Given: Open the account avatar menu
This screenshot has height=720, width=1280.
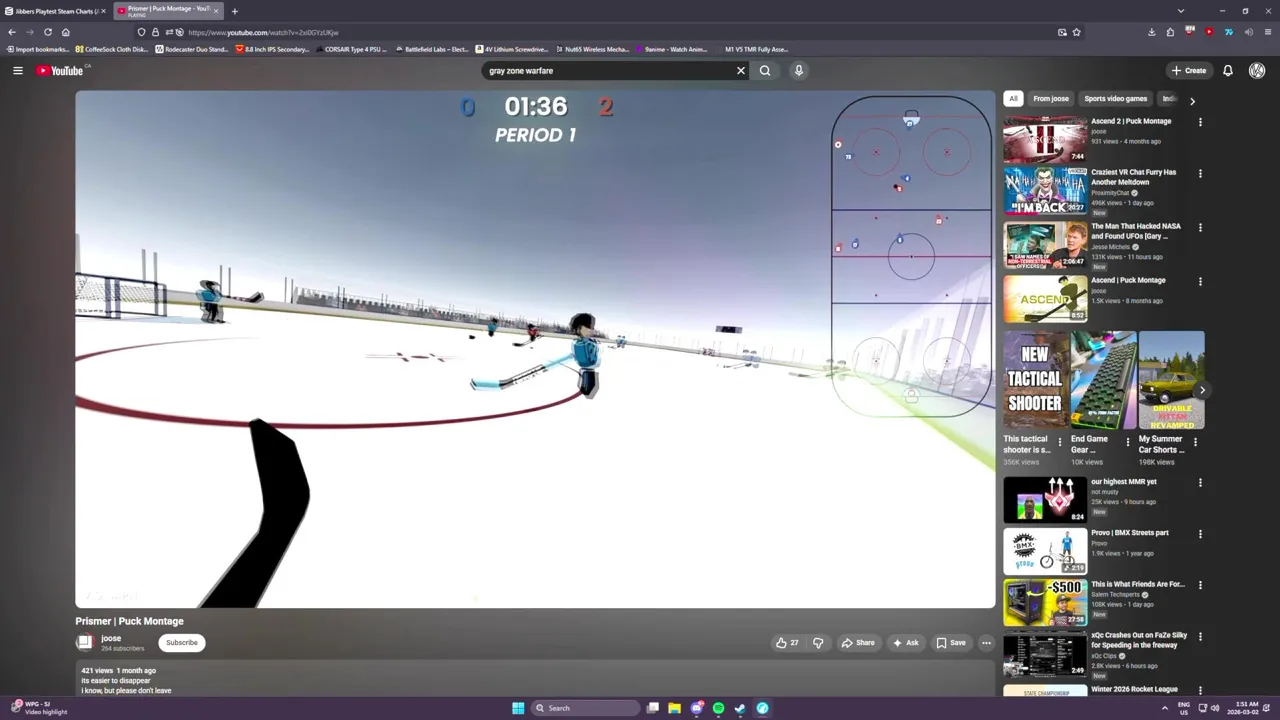Looking at the screenshot, I should 1257,71.
